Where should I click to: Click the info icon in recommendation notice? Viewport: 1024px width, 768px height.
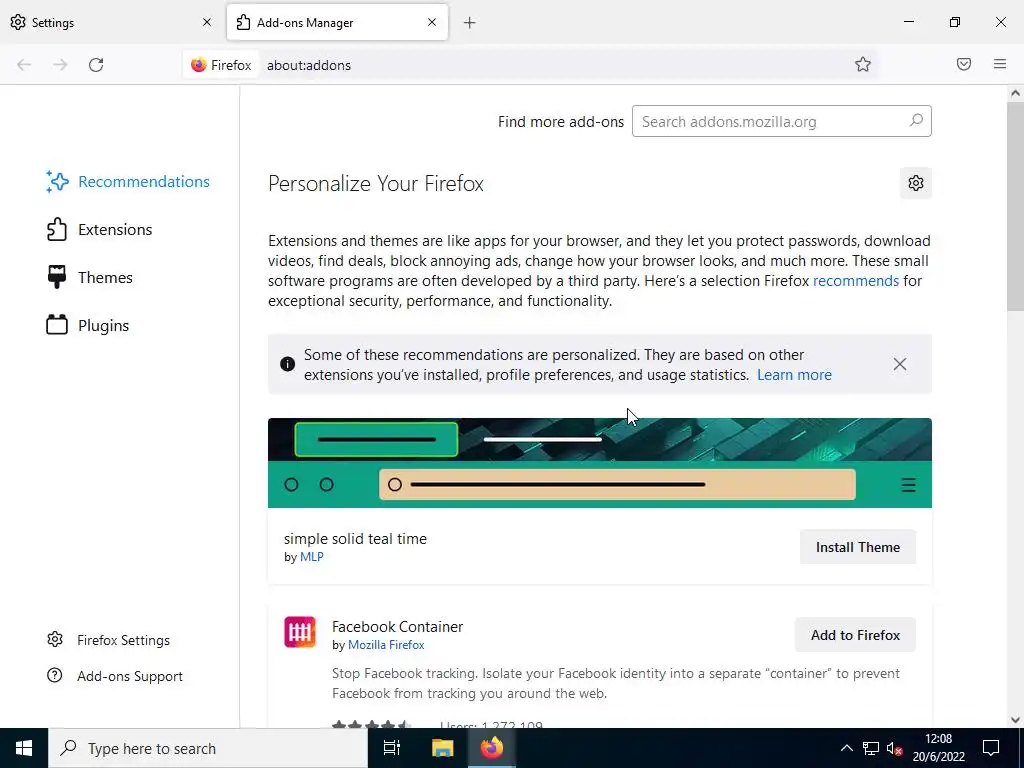[x=287, y=364]
